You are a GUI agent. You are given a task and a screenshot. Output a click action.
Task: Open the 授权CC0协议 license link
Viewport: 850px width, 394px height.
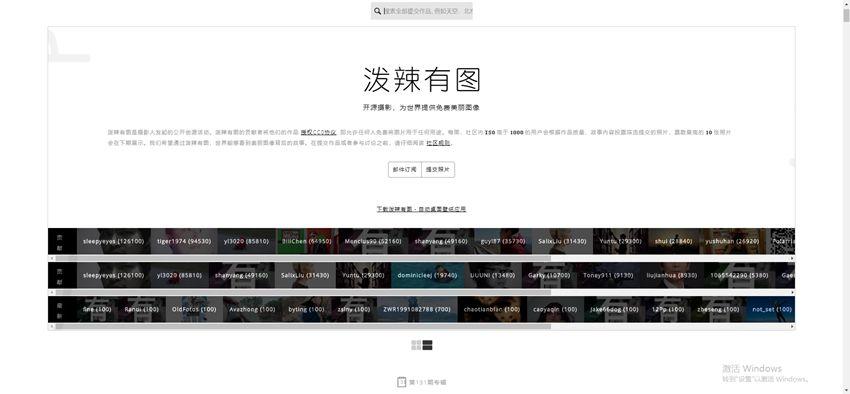(x=319, y=132)
